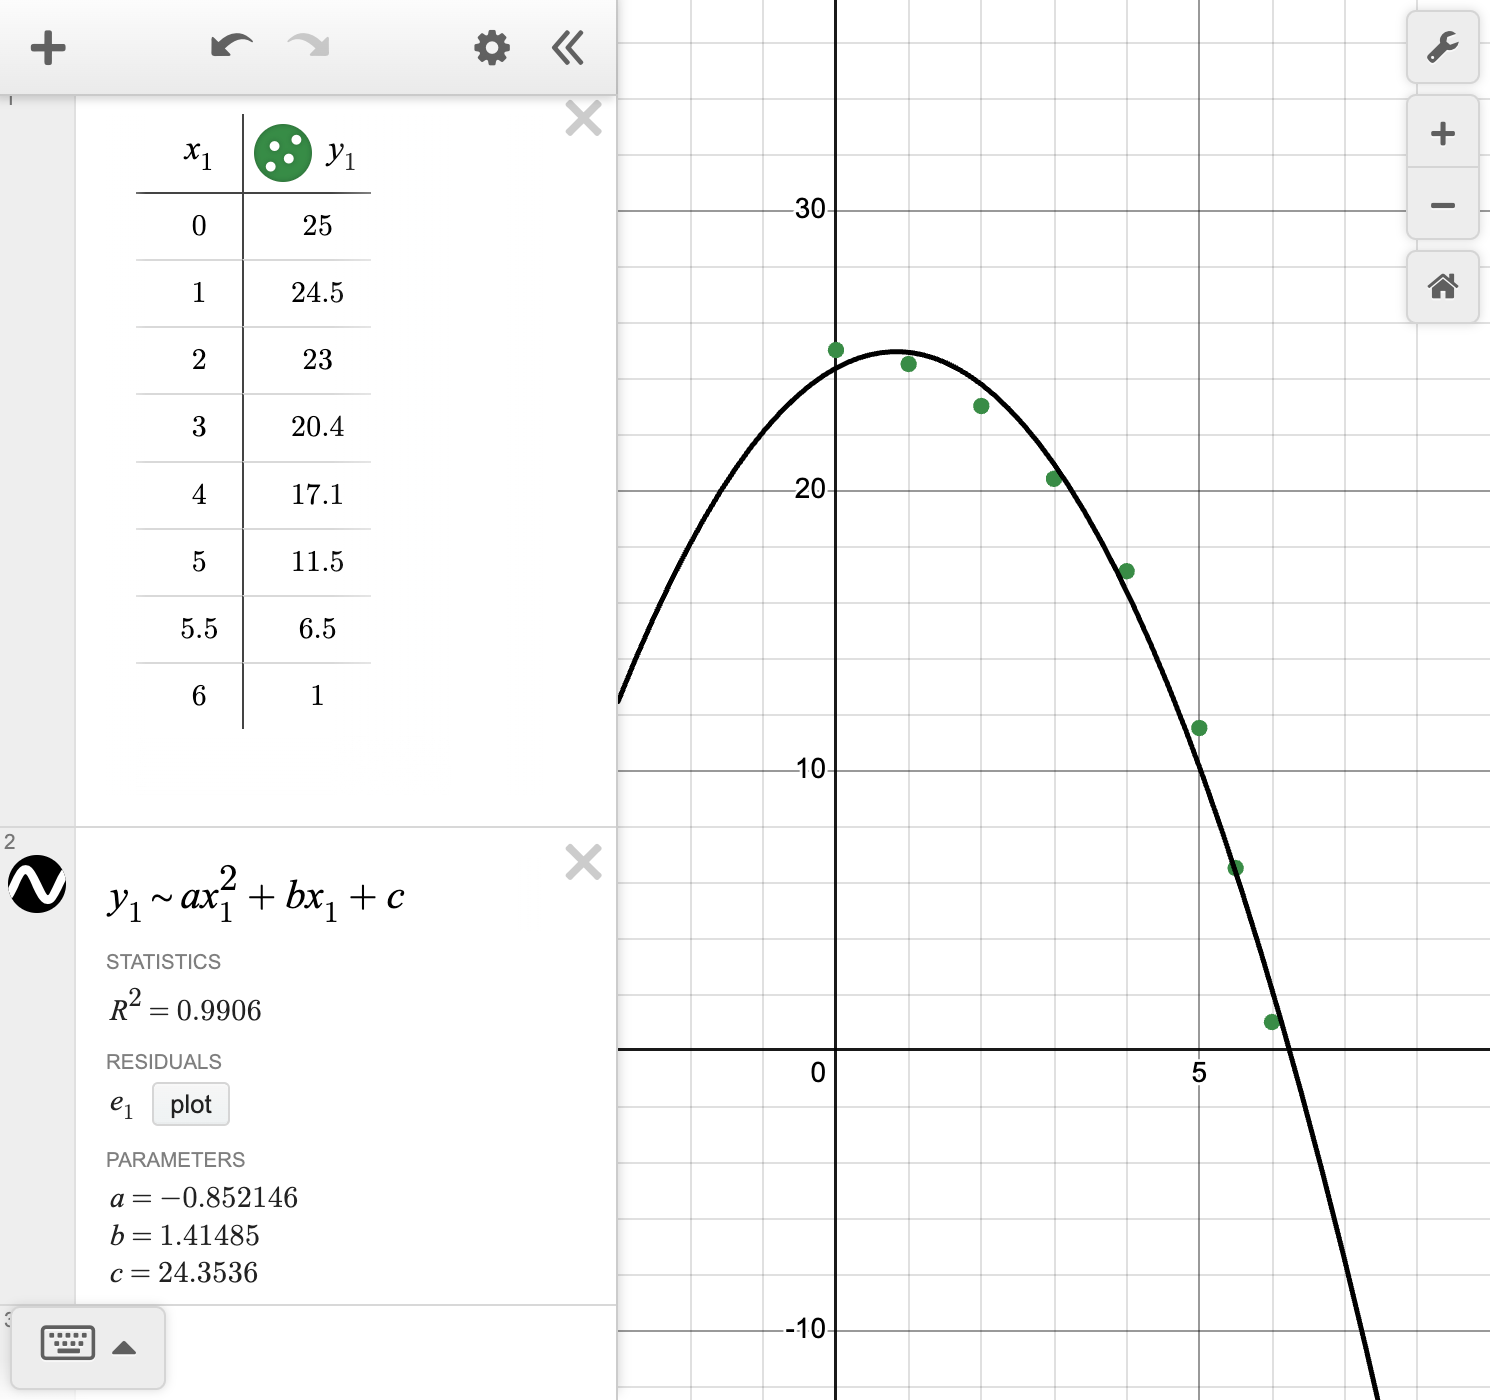
Task: Return to default view with home icon
Action: pos(1443,288)
